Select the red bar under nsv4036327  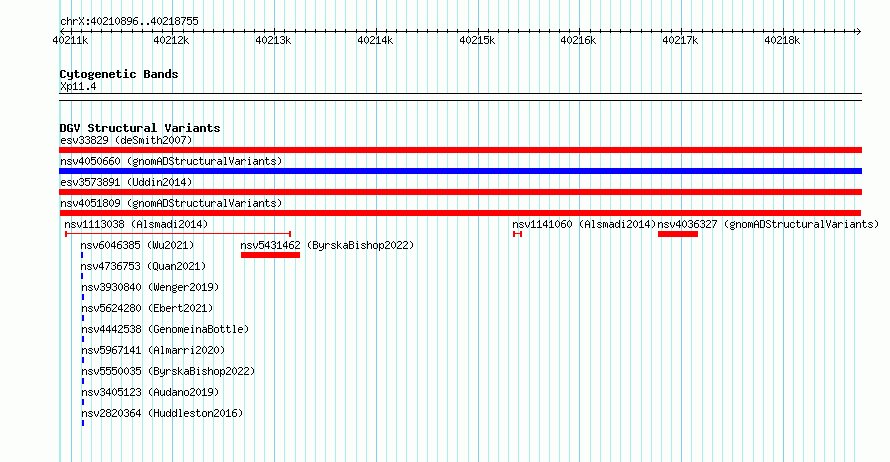tap(678, 234)
